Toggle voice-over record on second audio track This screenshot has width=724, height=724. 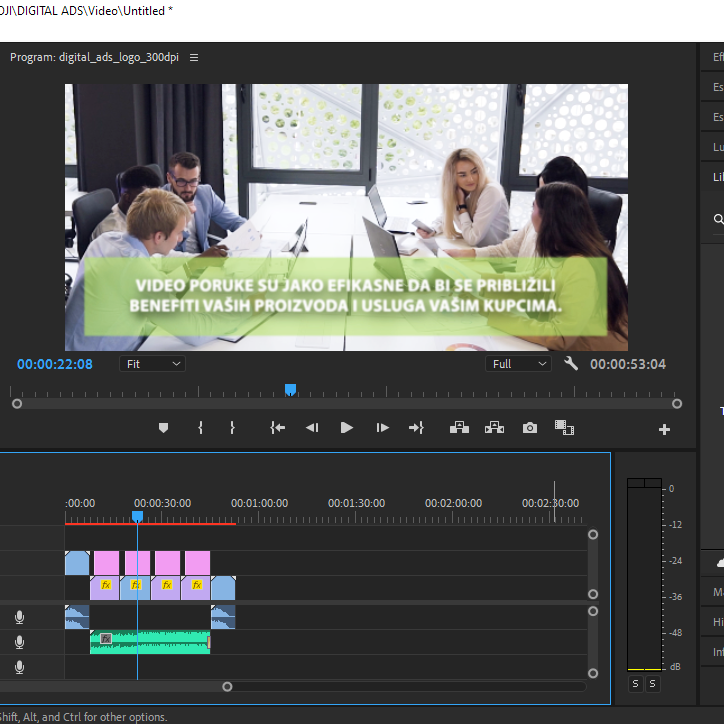[x=19, y=643]
